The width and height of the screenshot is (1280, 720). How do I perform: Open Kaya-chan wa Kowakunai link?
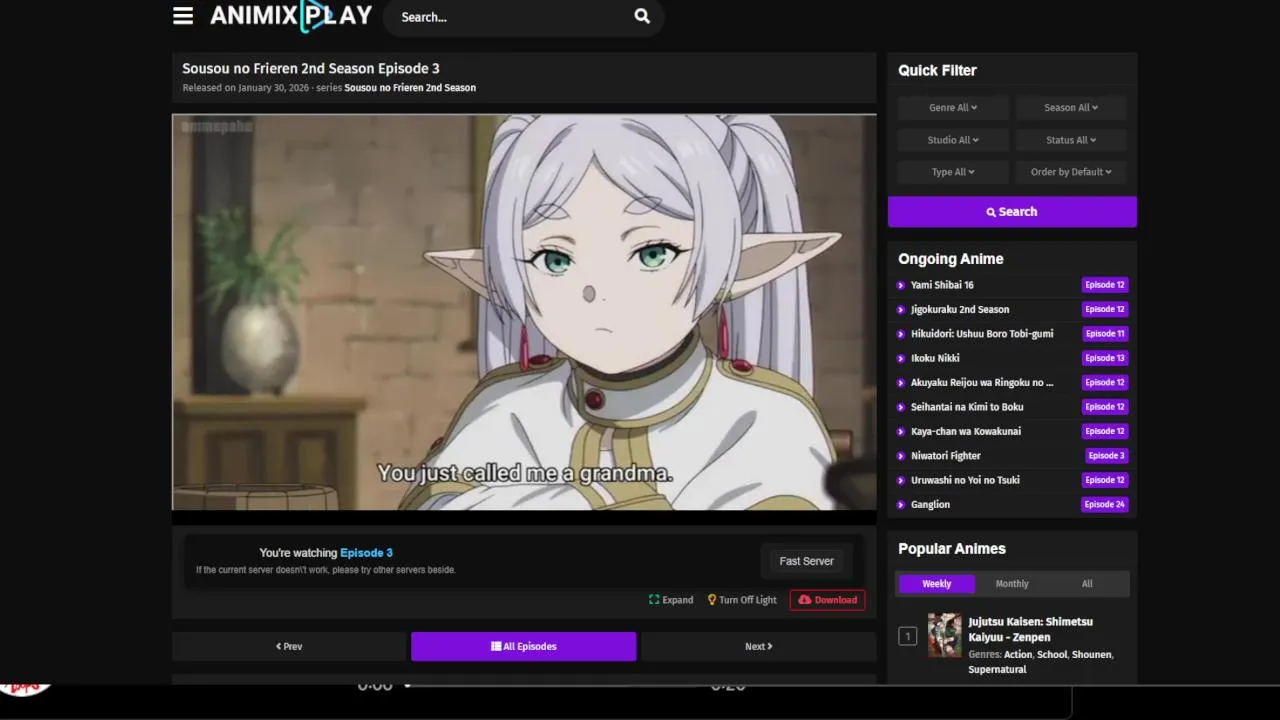click(x=966, y=431)
